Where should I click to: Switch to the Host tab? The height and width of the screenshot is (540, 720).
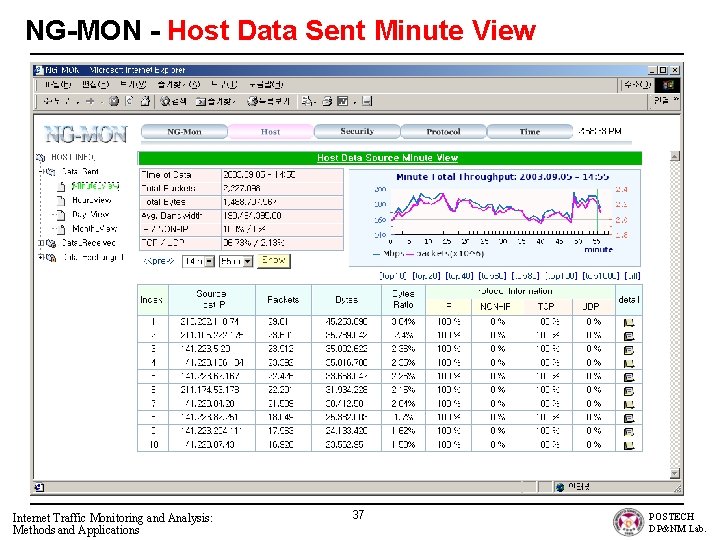pyautogui.click(x=270, y=132)
